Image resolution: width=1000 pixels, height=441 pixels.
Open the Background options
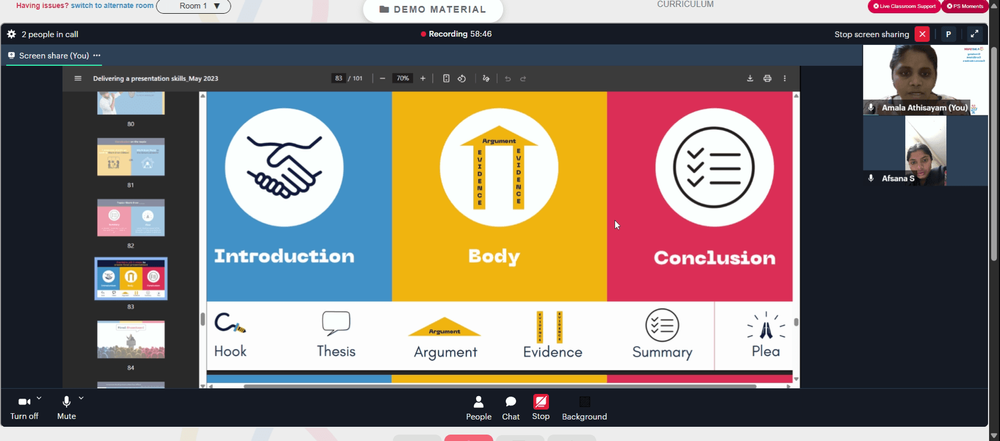[584, 408]
